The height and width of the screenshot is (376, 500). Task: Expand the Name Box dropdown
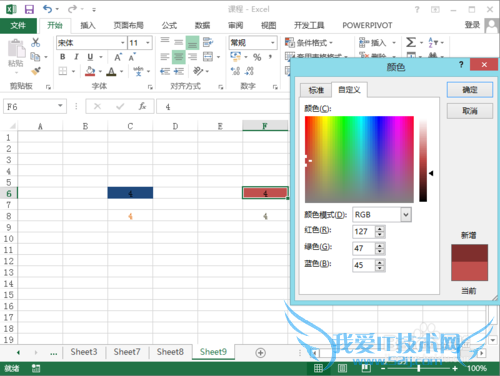pos(60,106)
